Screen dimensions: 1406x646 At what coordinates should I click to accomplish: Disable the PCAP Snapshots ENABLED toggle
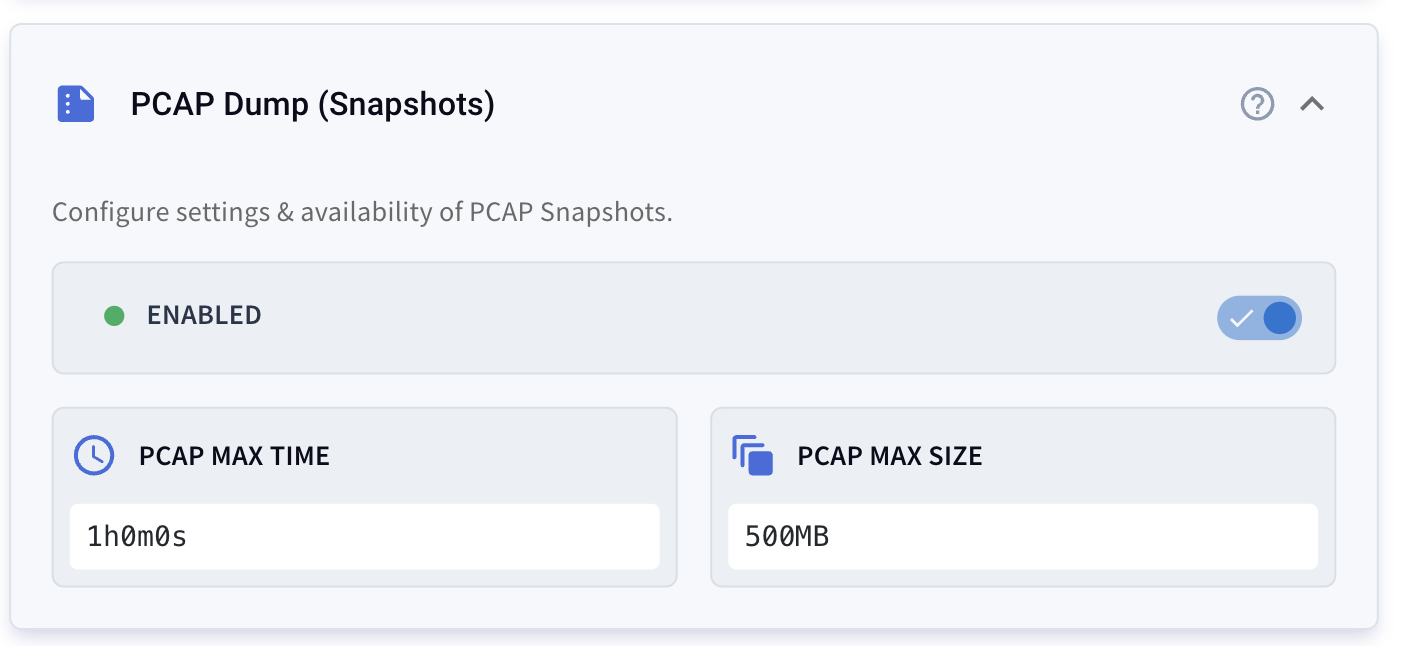[x=1259, y=318]
